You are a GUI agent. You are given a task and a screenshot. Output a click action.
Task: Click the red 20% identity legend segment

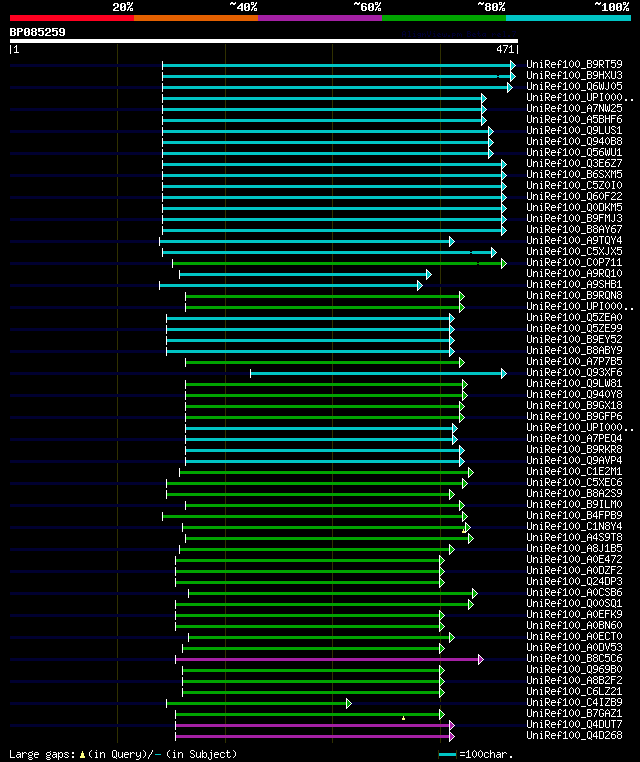click(71, 18)
